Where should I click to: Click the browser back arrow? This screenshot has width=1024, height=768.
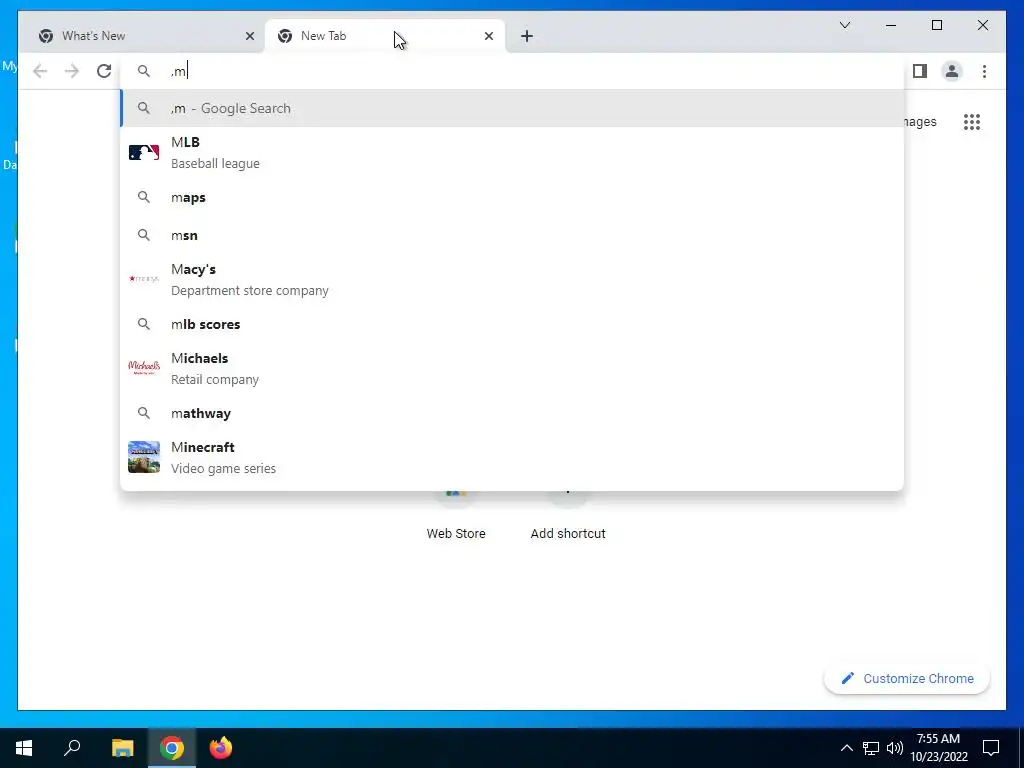click(40, 71)
